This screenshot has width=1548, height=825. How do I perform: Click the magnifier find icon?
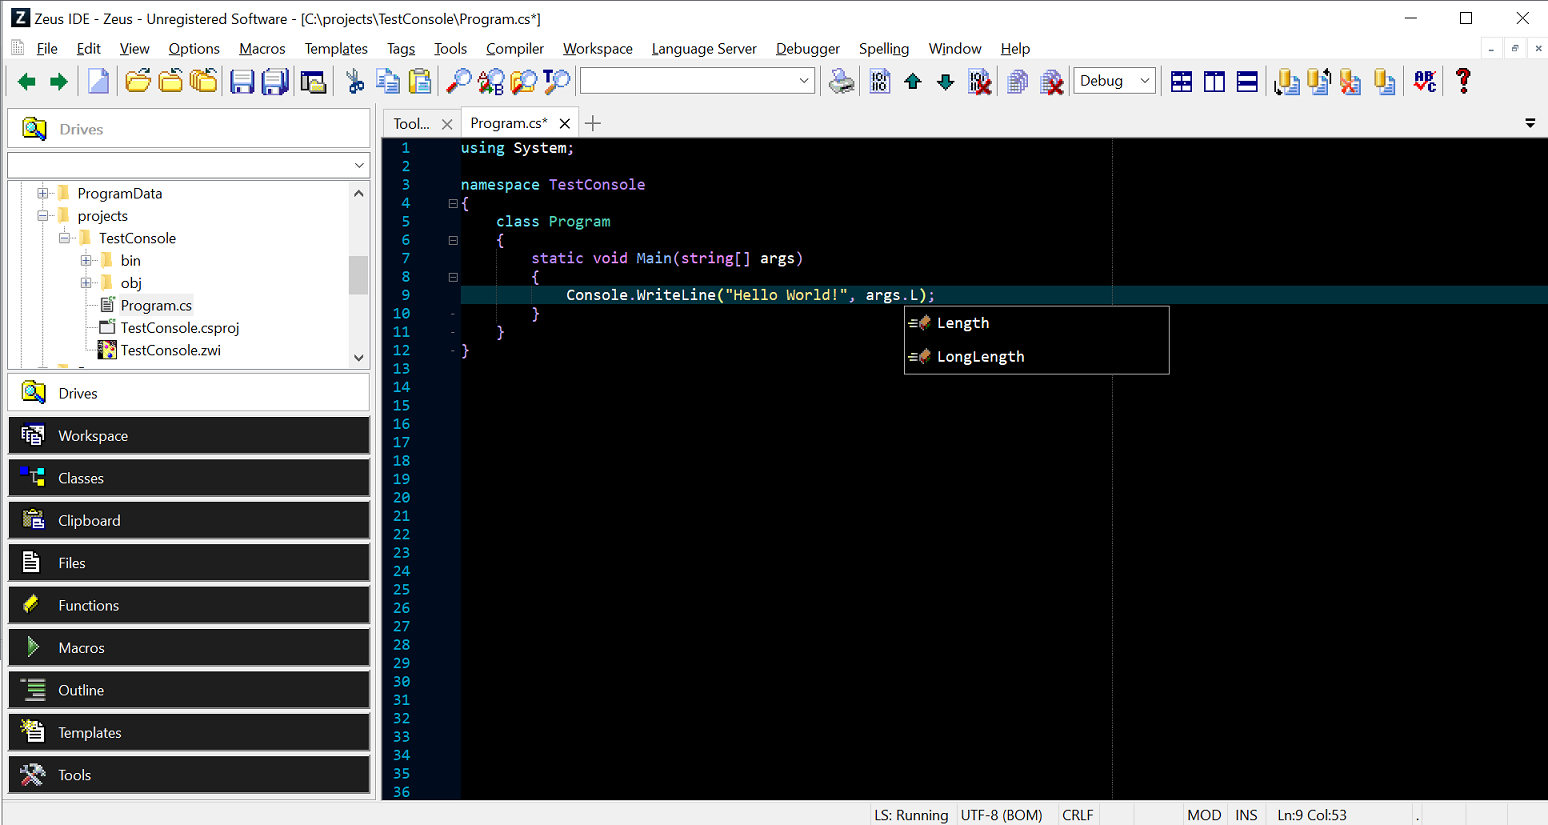pos(458,82)
